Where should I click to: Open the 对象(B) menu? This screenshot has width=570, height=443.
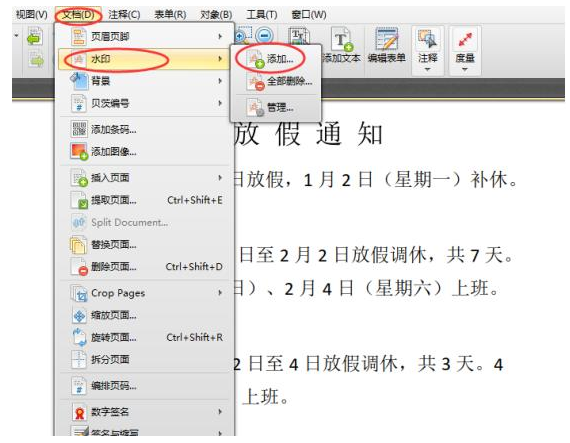click(216, 15)
